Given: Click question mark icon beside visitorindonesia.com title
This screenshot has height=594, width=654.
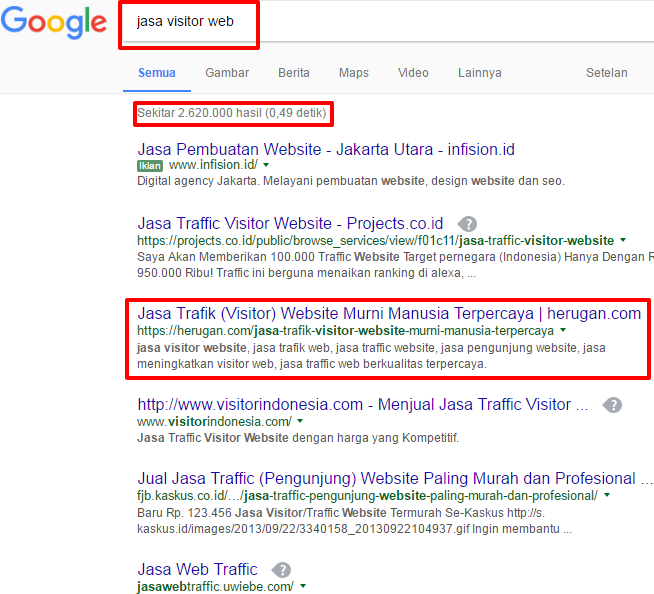Looking at the screenshot, I should pos(612,405).
